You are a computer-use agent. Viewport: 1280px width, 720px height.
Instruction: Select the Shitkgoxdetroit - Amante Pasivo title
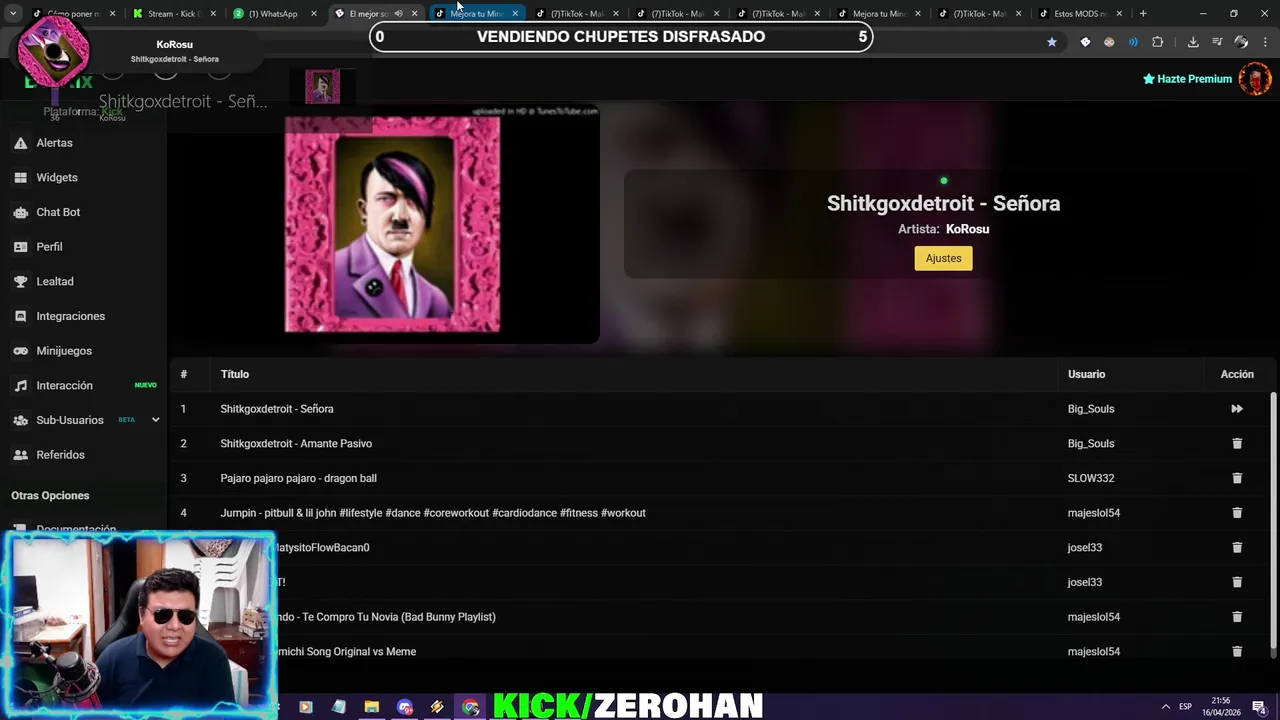(296, 443)
